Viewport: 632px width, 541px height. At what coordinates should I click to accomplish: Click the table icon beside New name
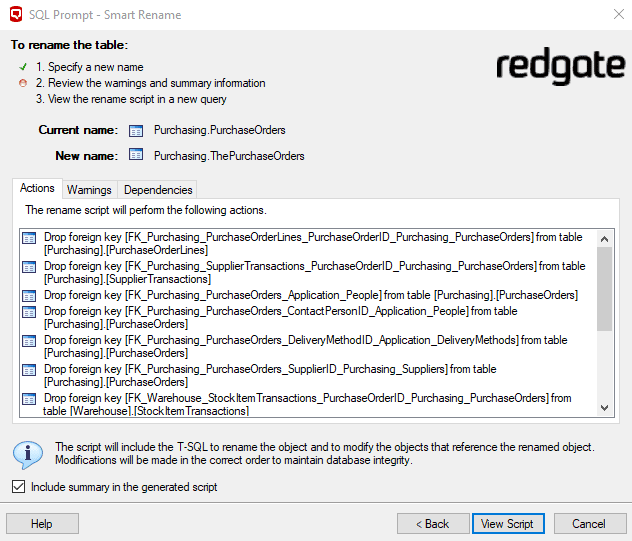(136, 154)
